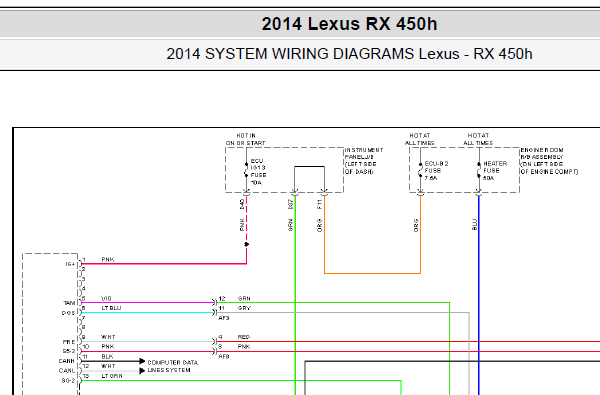Click the splice dot on dashed PNK wire

[x=246, y=244]
